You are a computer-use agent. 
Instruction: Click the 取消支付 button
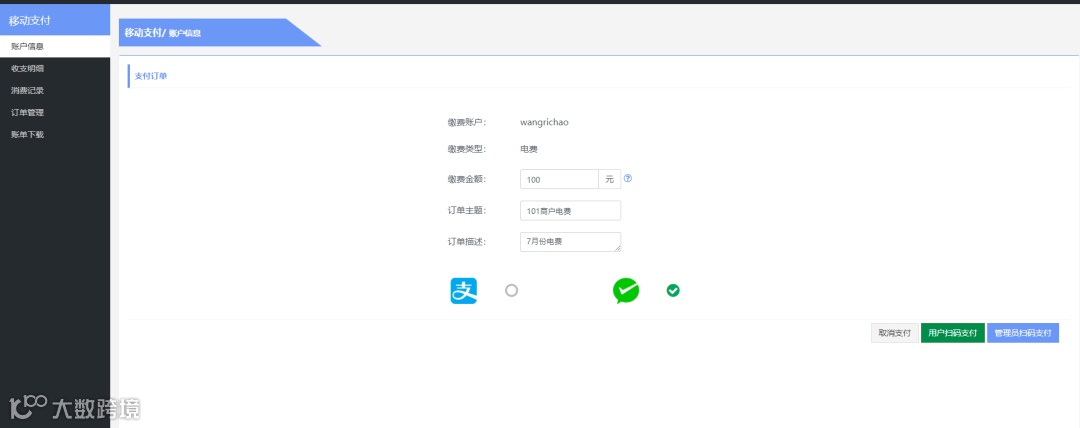point(895,333)
